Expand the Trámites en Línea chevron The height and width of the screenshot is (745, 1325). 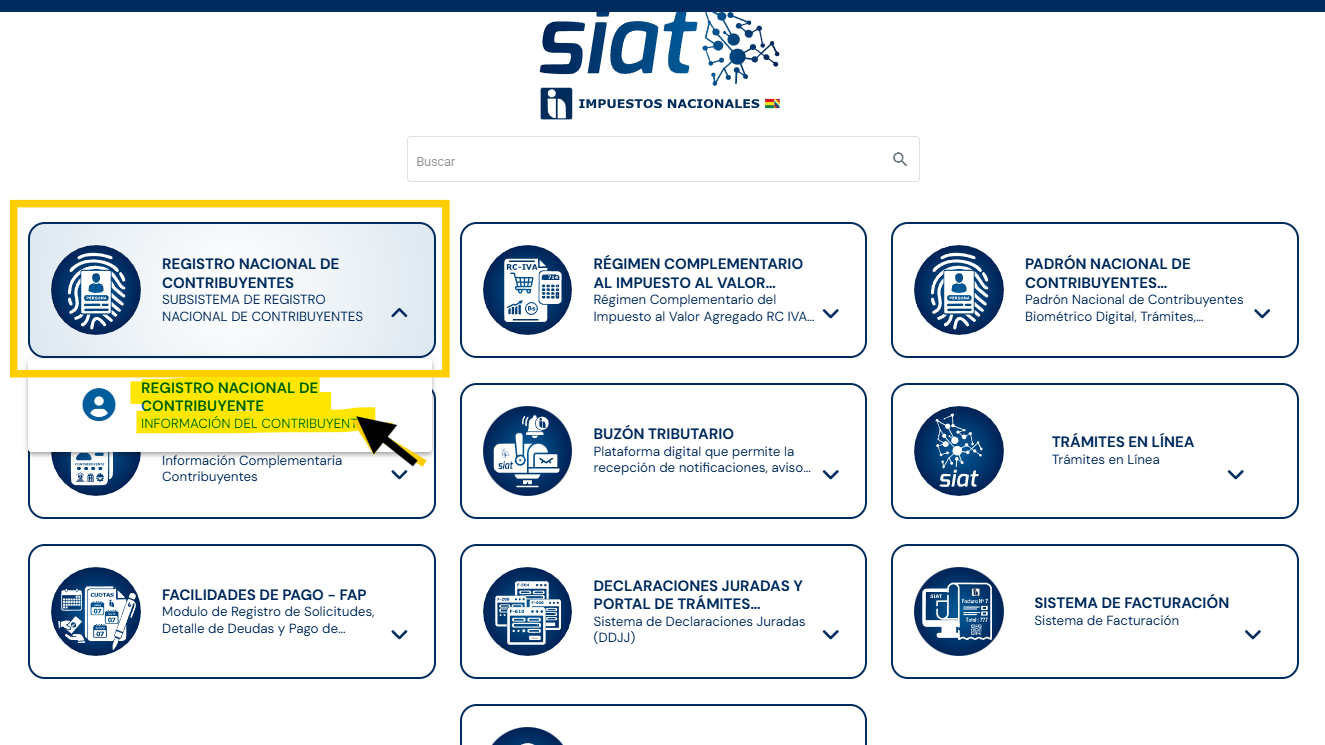tap(1236, 474)
